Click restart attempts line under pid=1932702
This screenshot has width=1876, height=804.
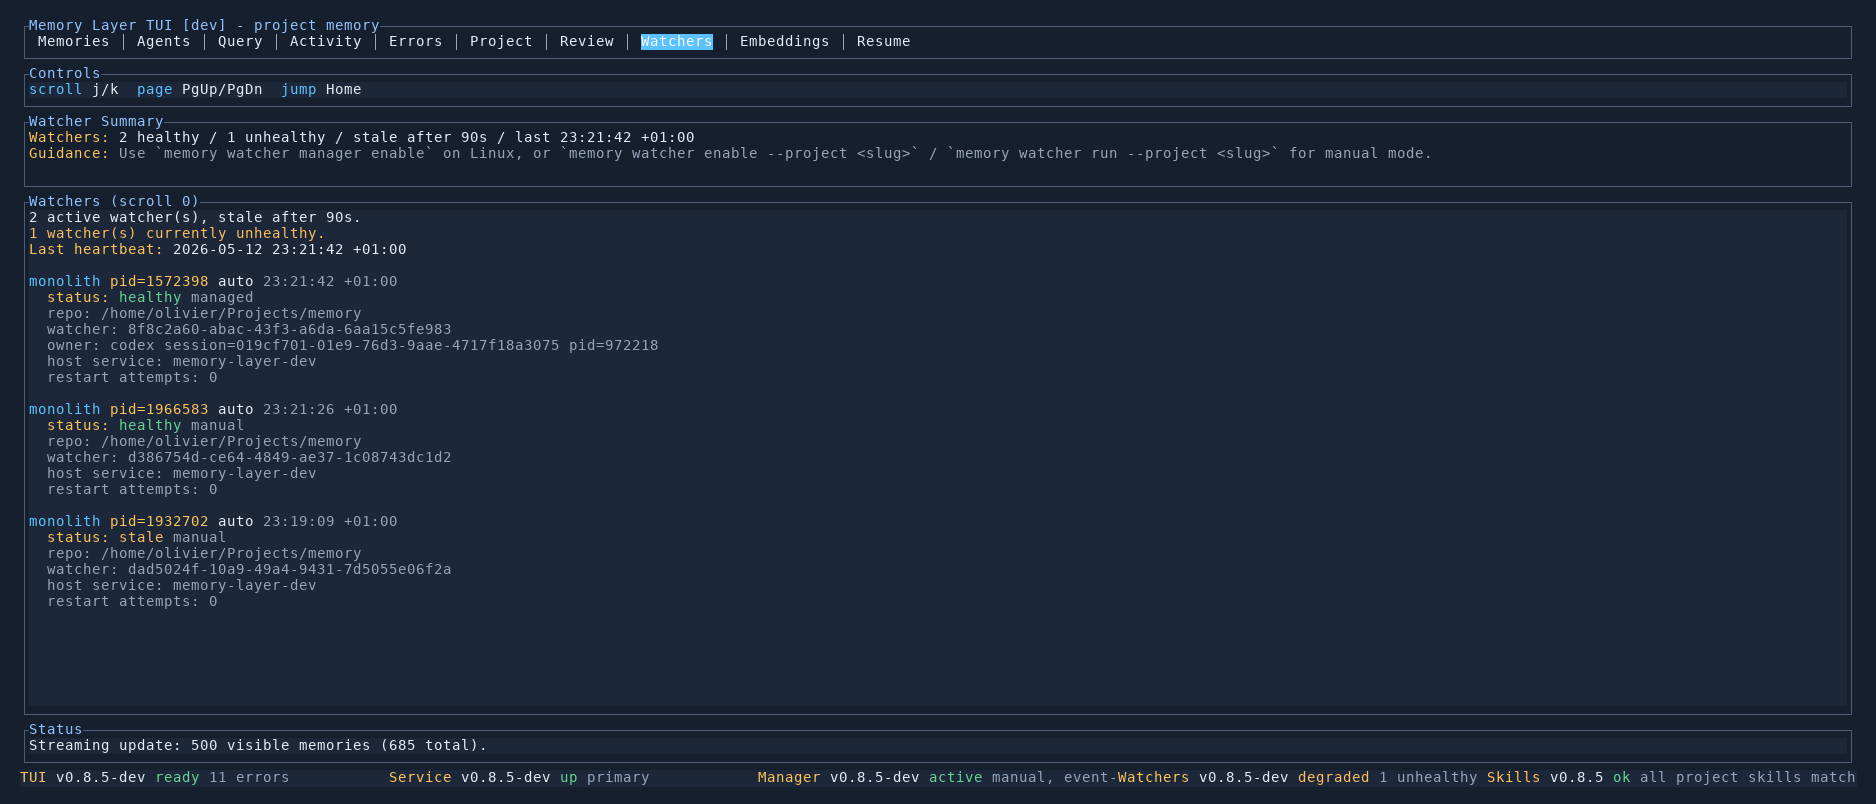point(132,601)
